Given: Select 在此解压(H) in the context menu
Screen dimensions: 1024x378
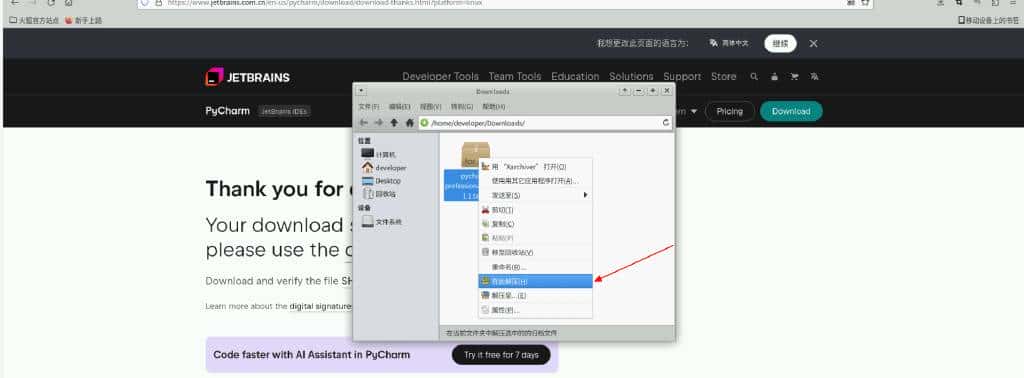Looking at the screenshot, I should (x=536, y=281).
